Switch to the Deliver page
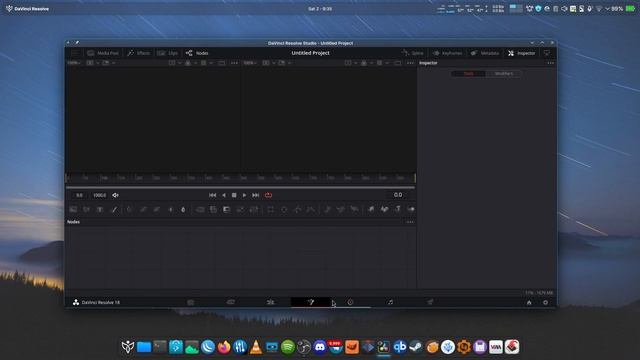This screenshot has width=640, height=360. 430,302
